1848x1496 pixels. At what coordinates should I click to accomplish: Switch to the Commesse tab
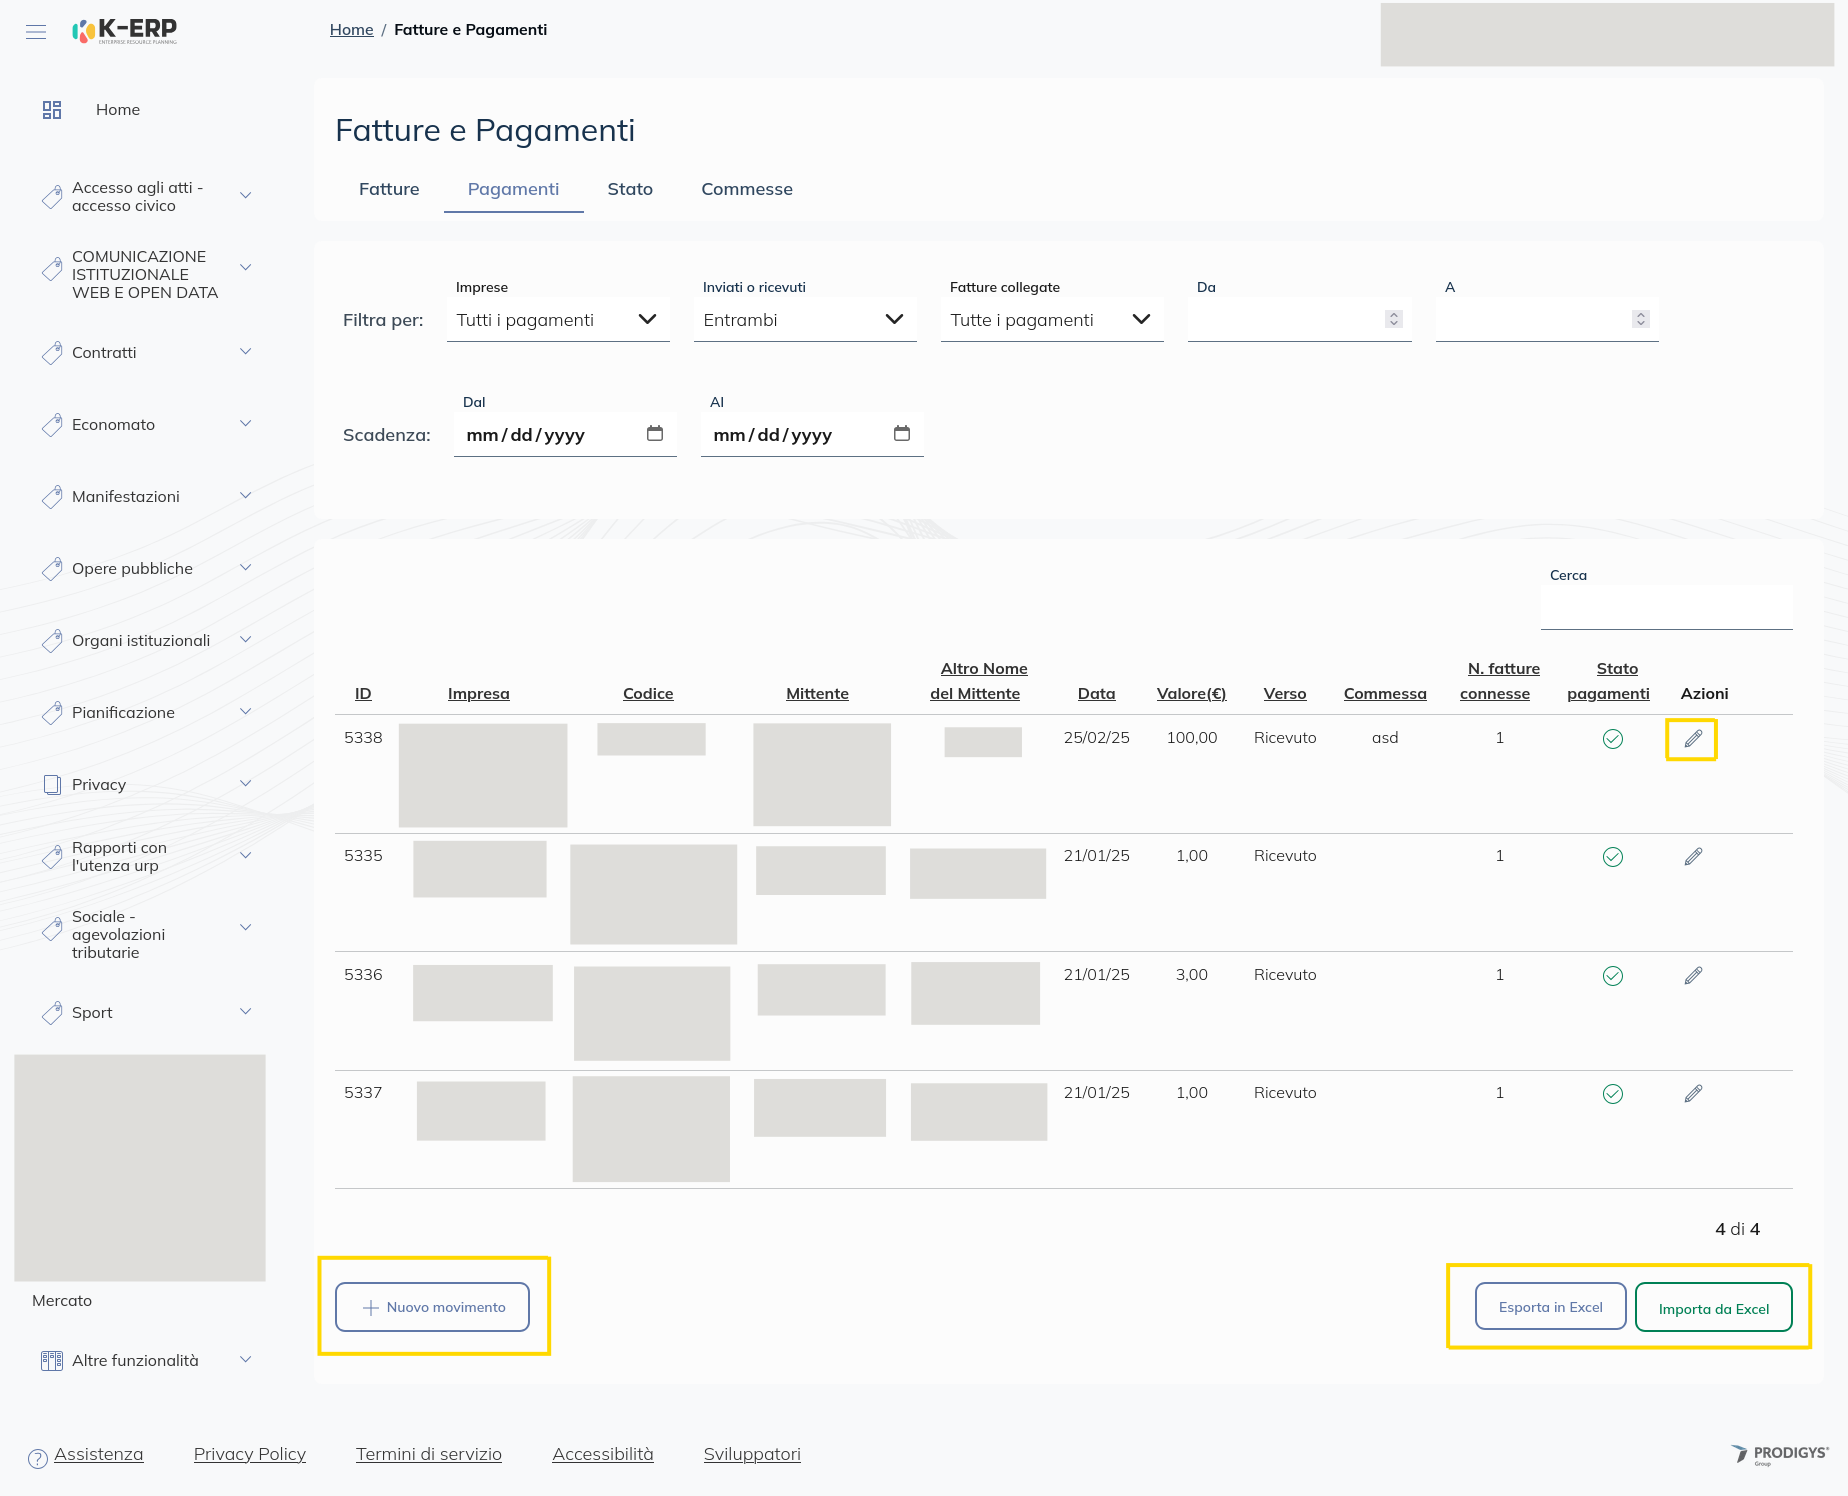[746, 189]
